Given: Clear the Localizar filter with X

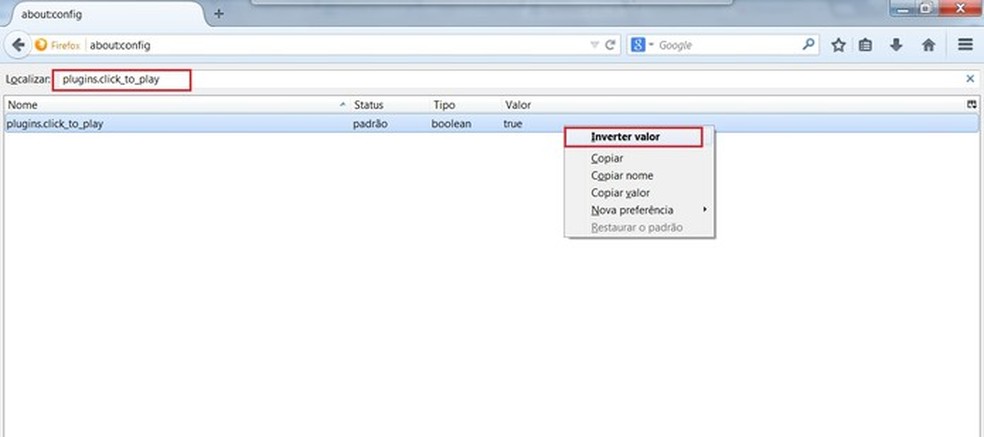Looking at the screenshot, I should 970,79.
